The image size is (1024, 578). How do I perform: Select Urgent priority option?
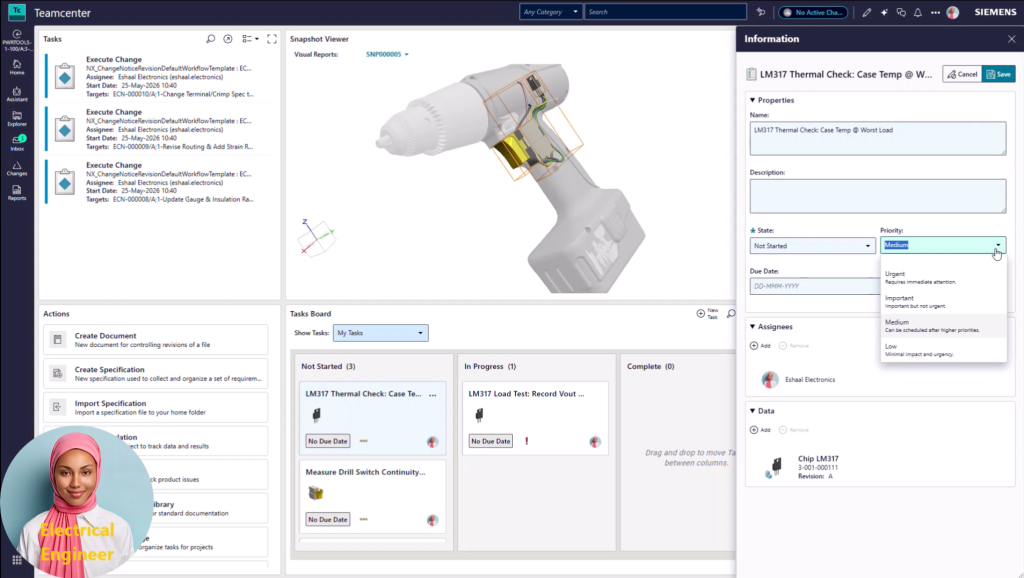943,278
